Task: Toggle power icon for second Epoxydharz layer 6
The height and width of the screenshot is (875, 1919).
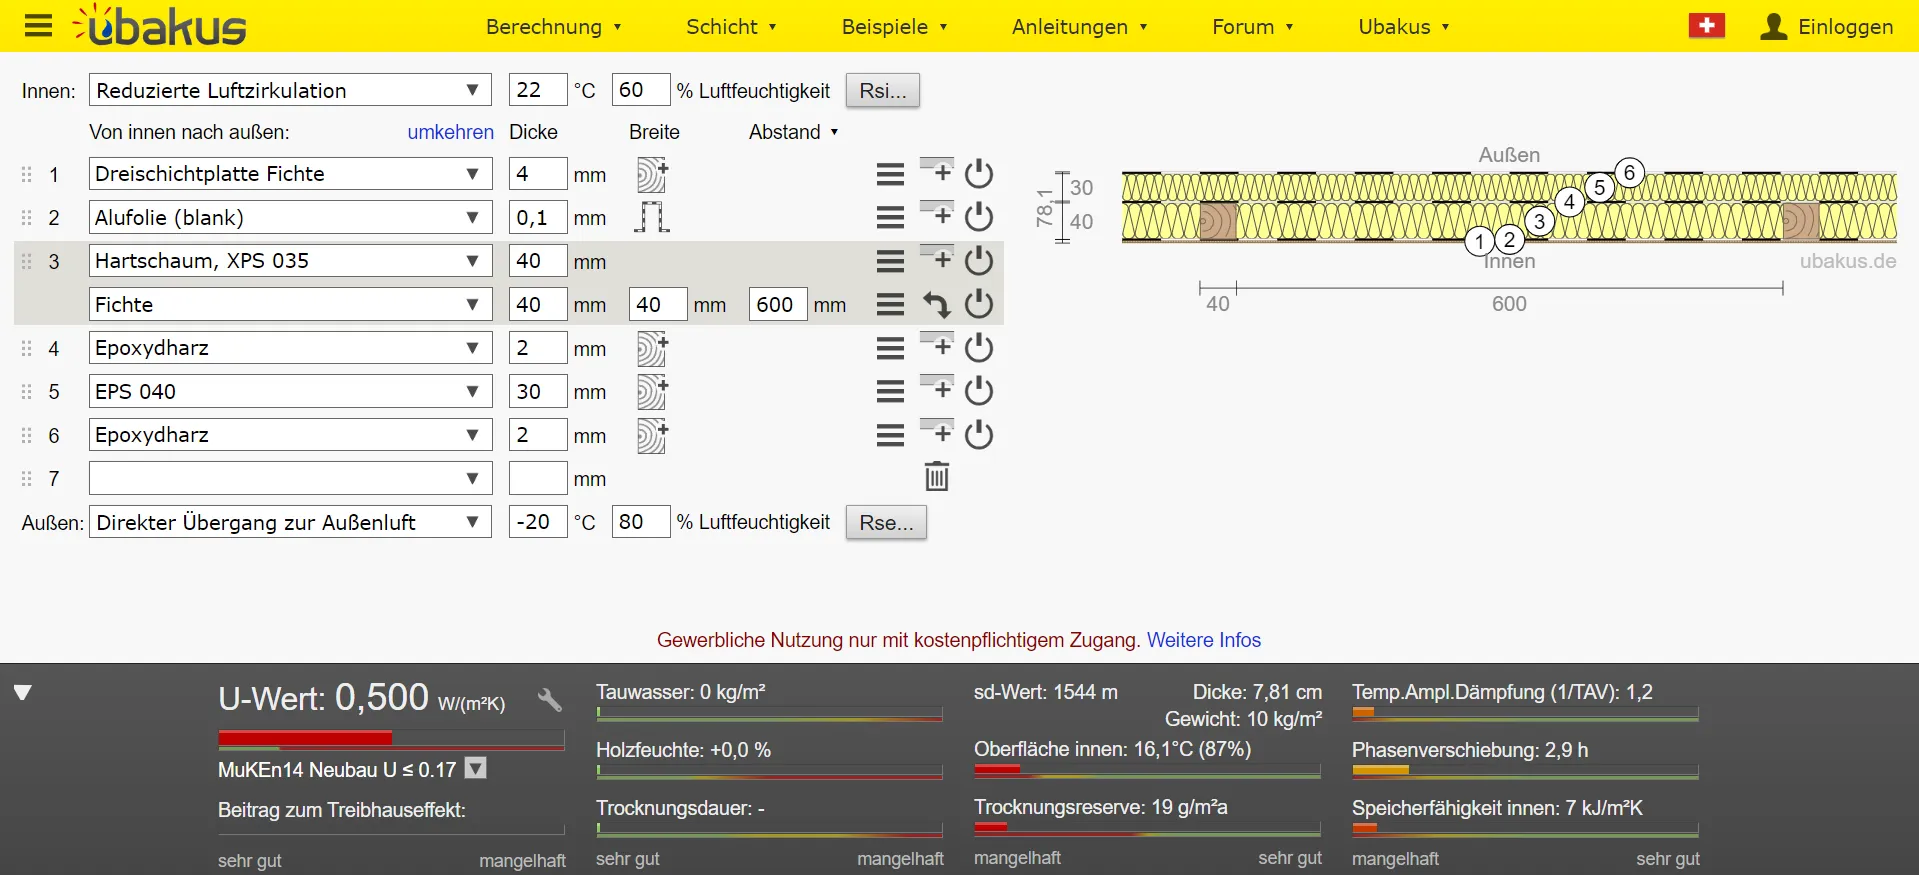Action: tap(979, 435)
